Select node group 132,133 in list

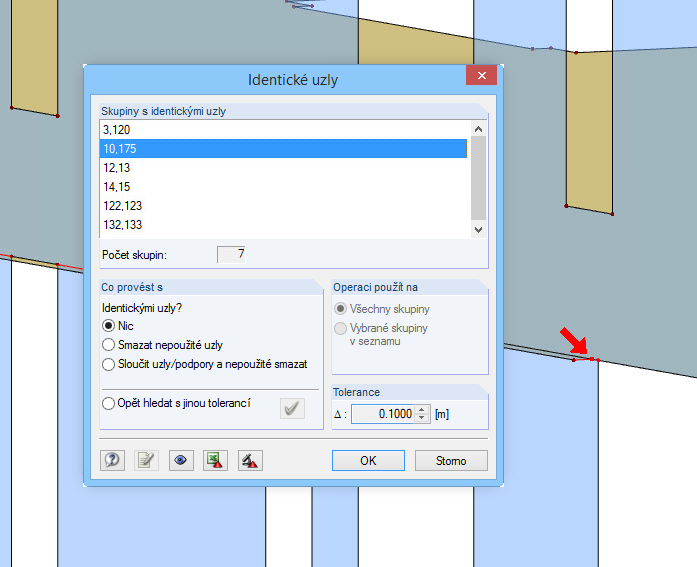(x=284, y=225)
